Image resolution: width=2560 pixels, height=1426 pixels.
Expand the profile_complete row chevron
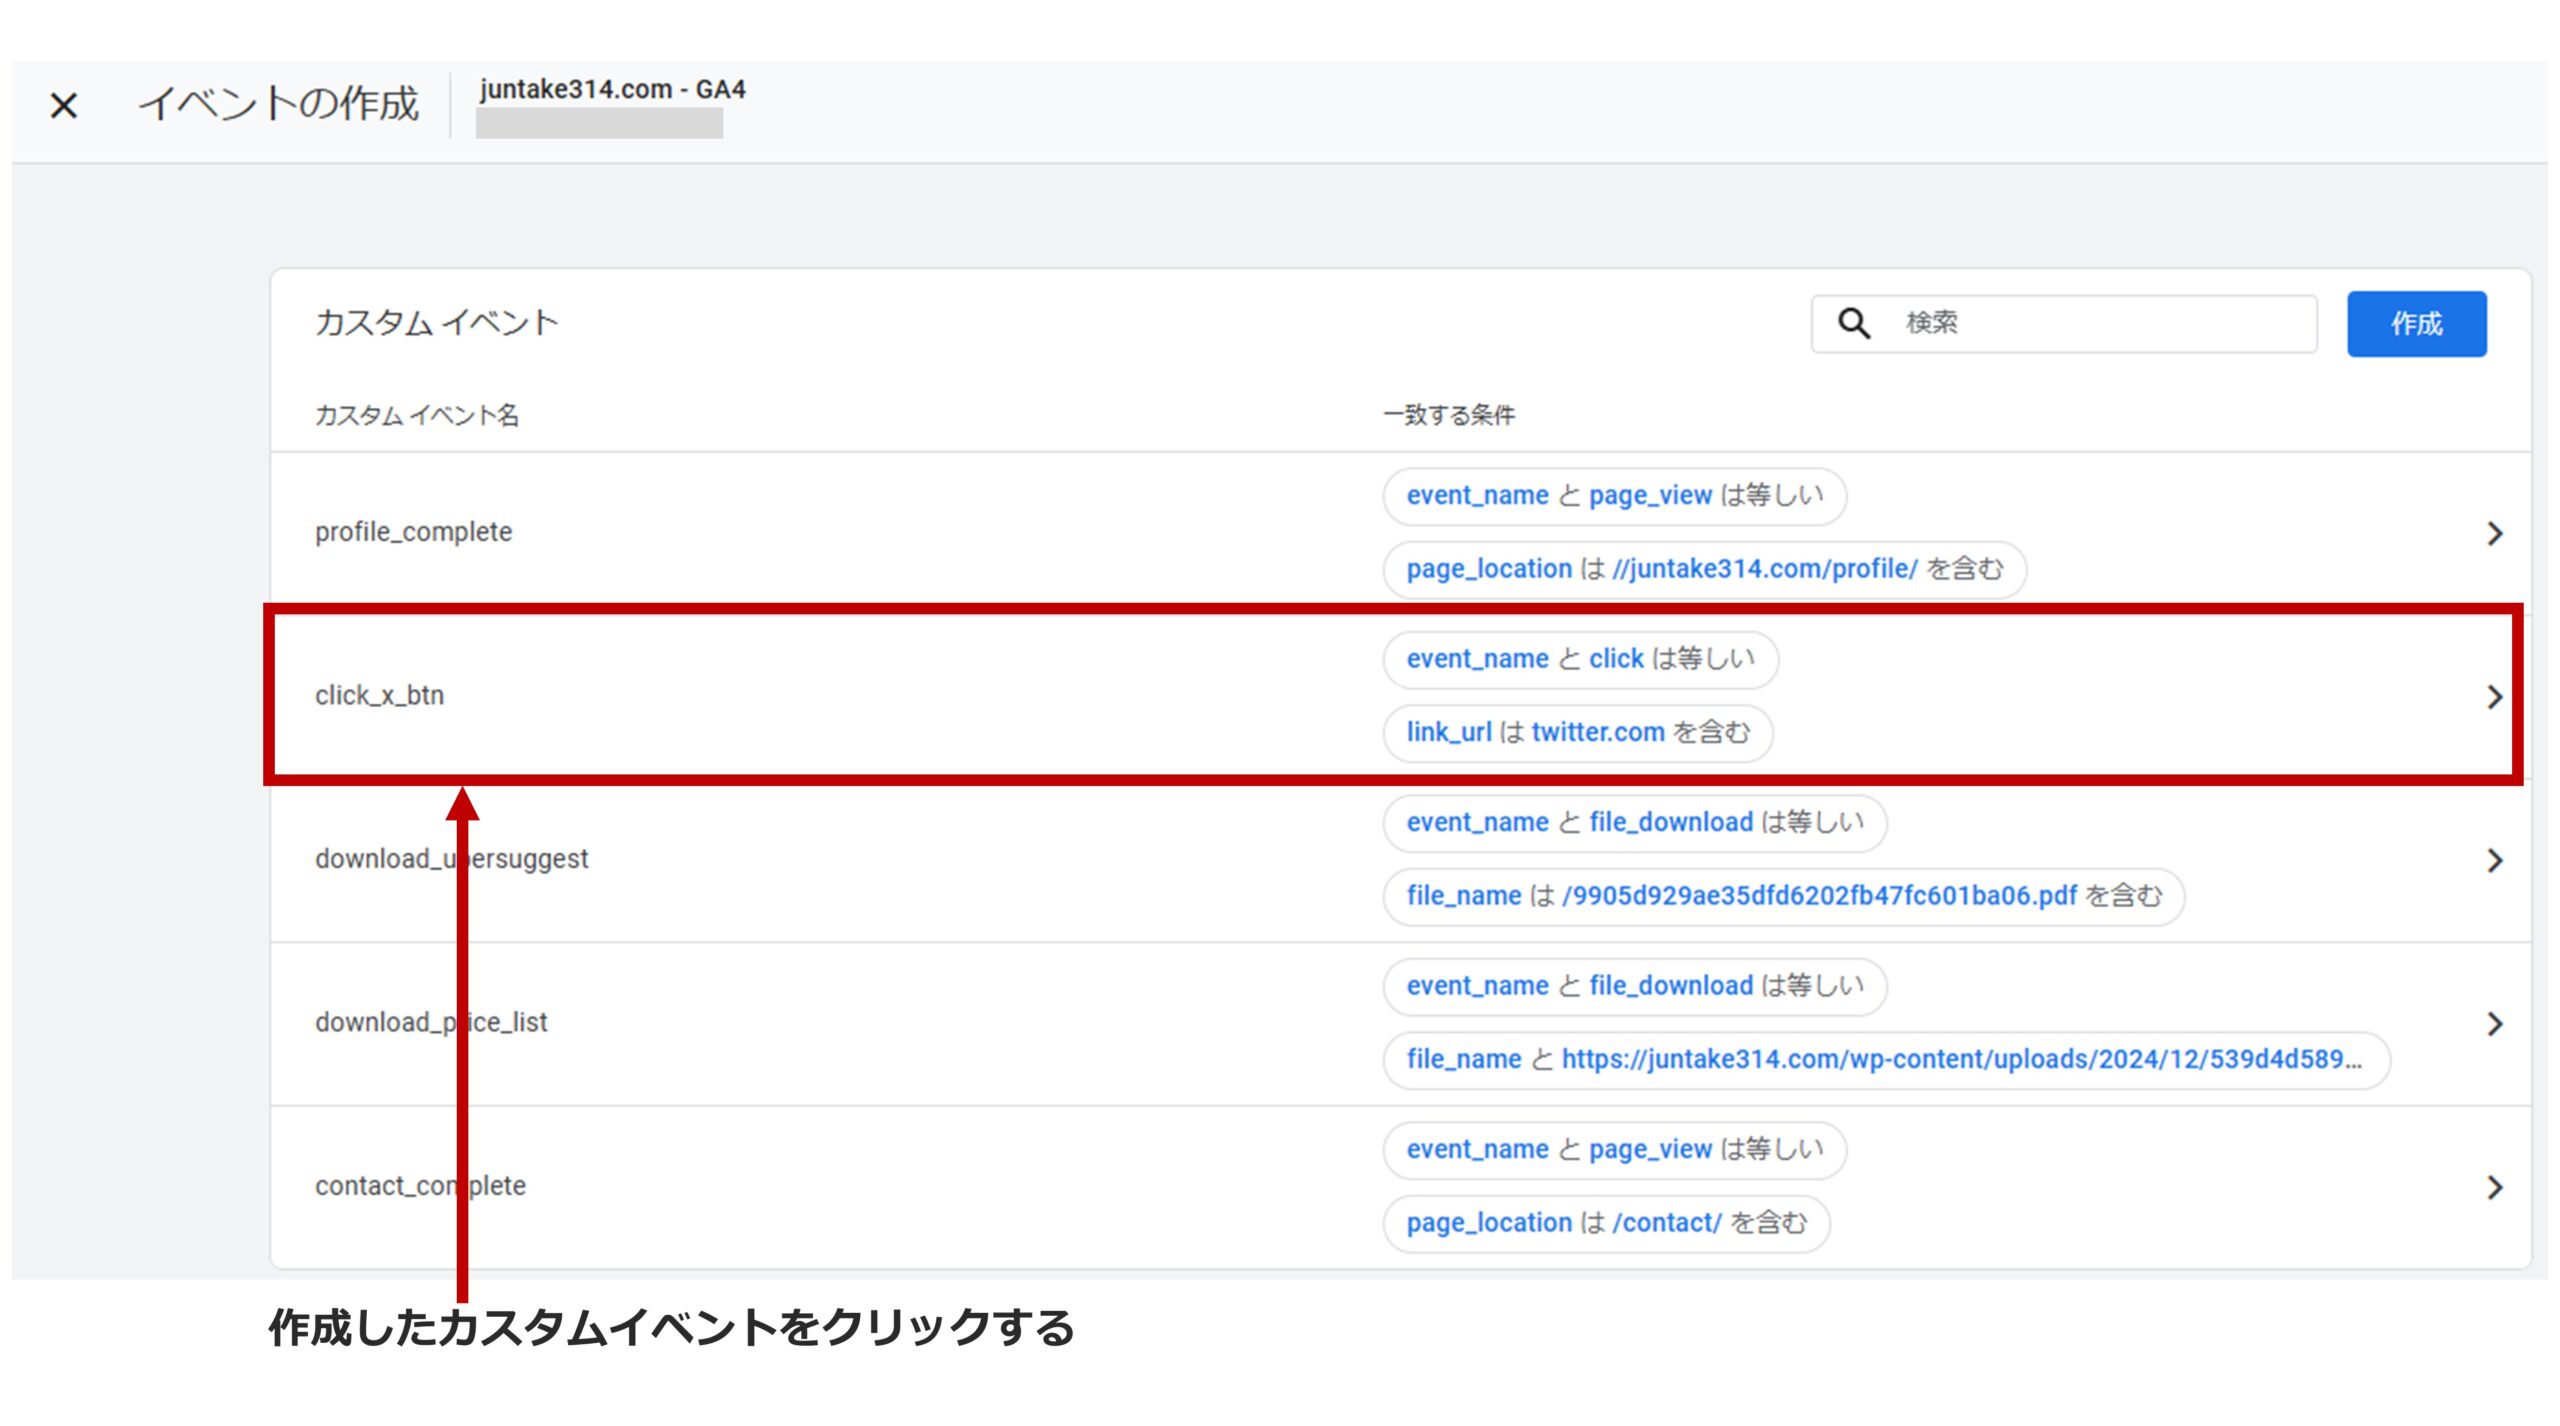[x=2494, y=533]
